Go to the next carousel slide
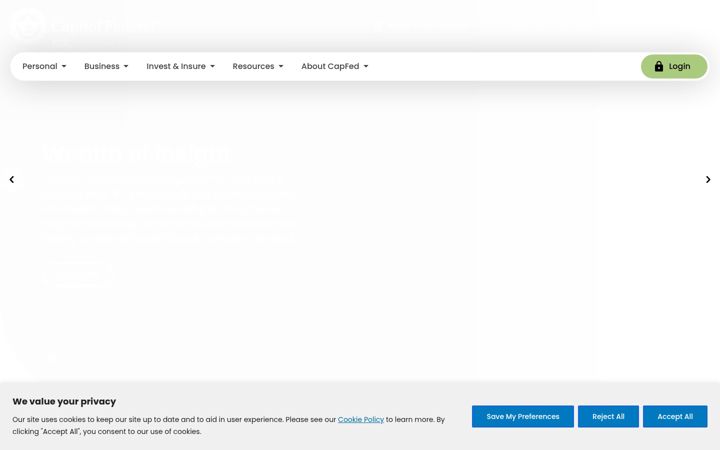This screenshot has height=450, width=720. pyautogui.click(x=708, y=180)
